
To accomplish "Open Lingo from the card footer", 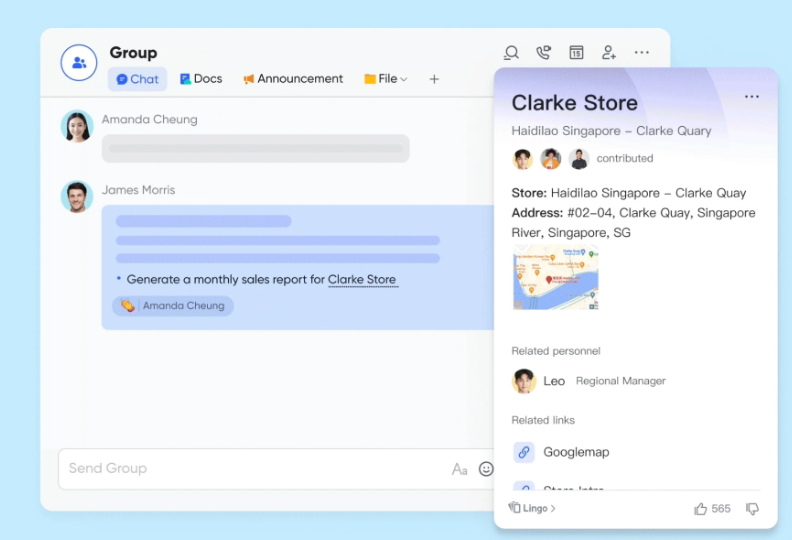I will (x=532, y=508).
